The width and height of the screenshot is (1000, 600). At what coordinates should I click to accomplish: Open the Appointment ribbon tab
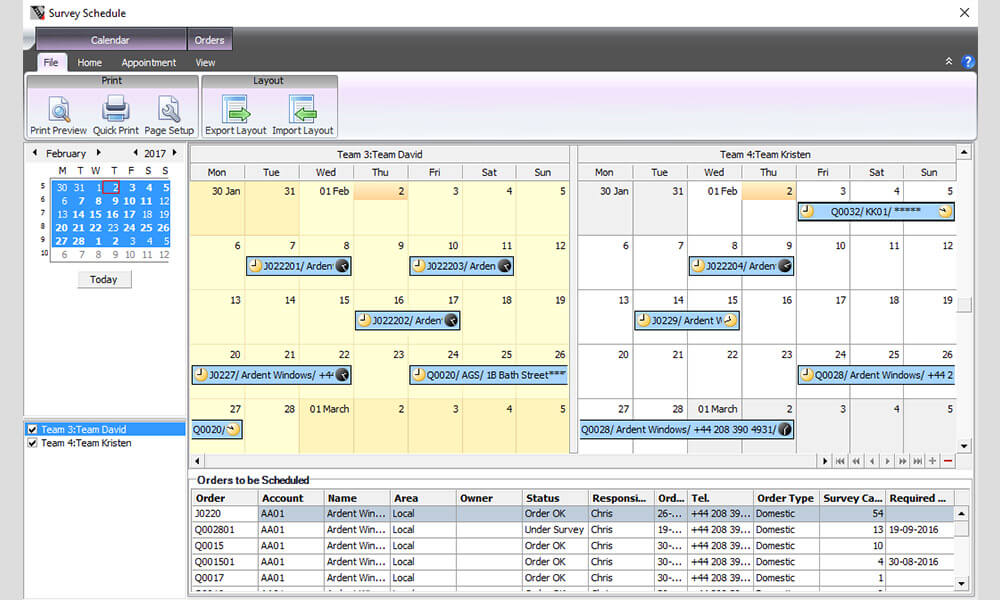(149, 63)
